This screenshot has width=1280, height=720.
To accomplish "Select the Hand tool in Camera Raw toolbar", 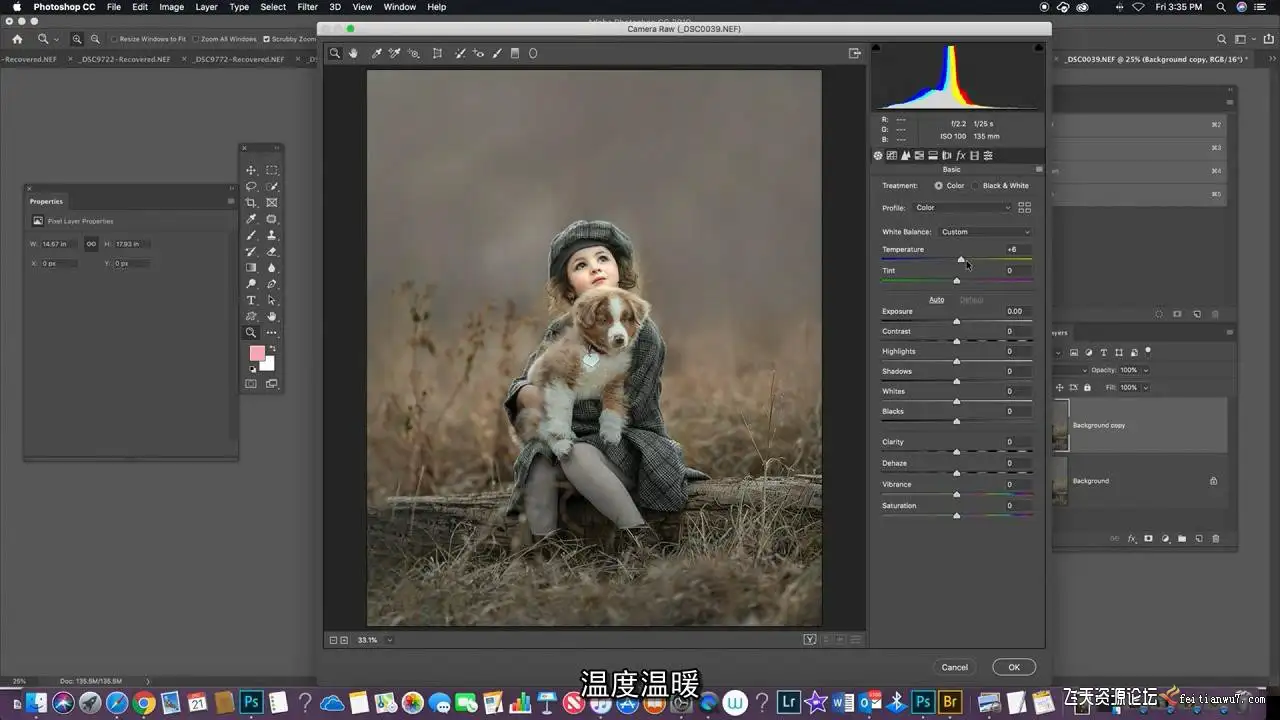I will coord(353,53).
